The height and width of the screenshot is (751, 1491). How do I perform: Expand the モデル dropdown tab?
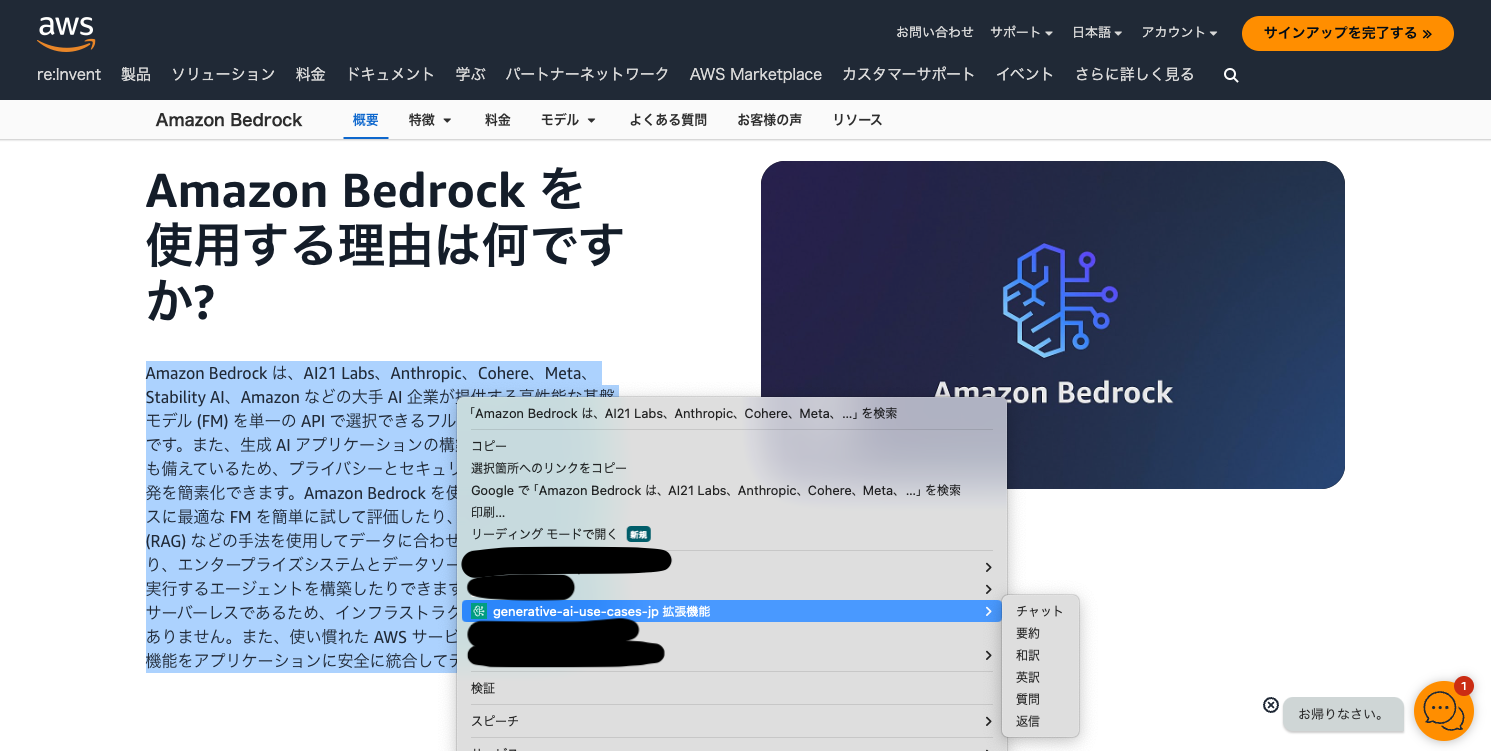point(568,120)
